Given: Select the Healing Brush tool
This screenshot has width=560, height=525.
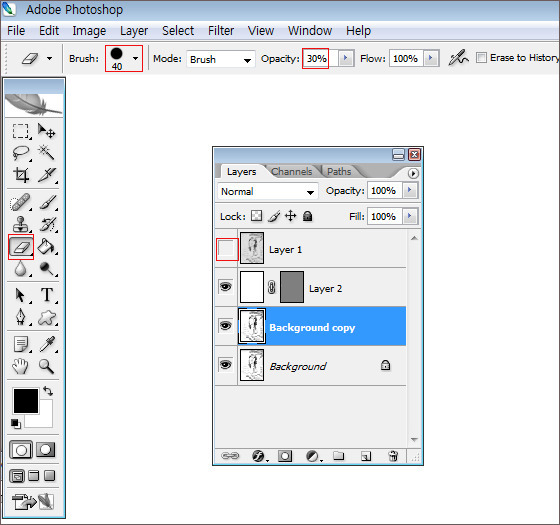Looking at the screenshot, I should tap(20, 202).
